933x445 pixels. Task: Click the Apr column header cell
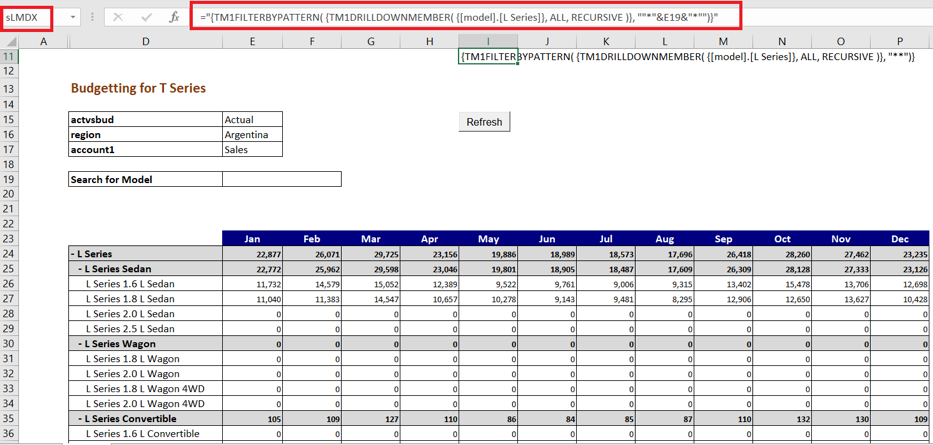pos(430,239)
